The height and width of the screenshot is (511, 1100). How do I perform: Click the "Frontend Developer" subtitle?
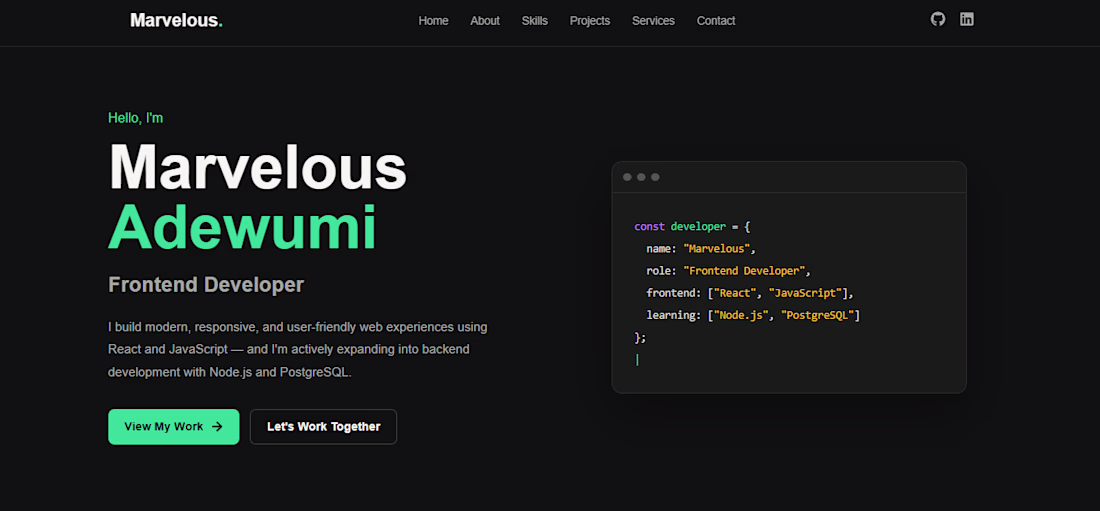pos(206,284)
